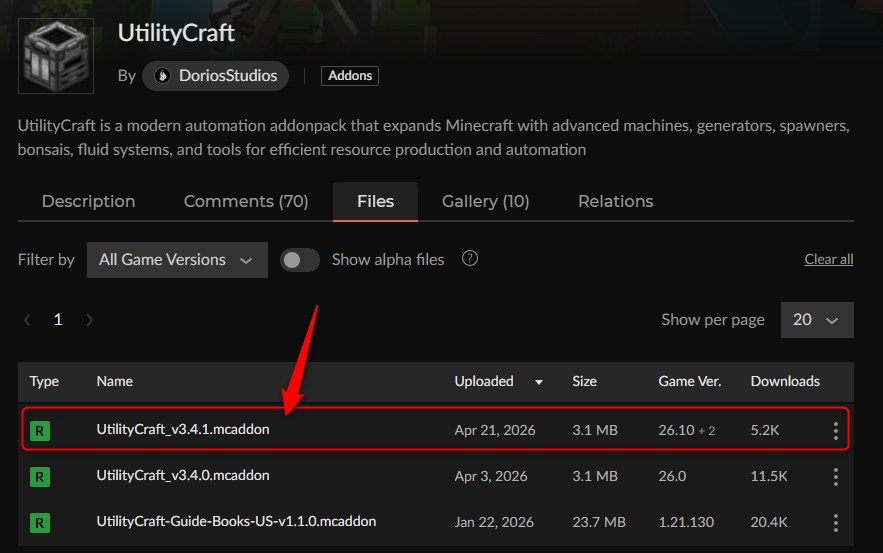Switch to the Description tab

click(x=88, y=201)
